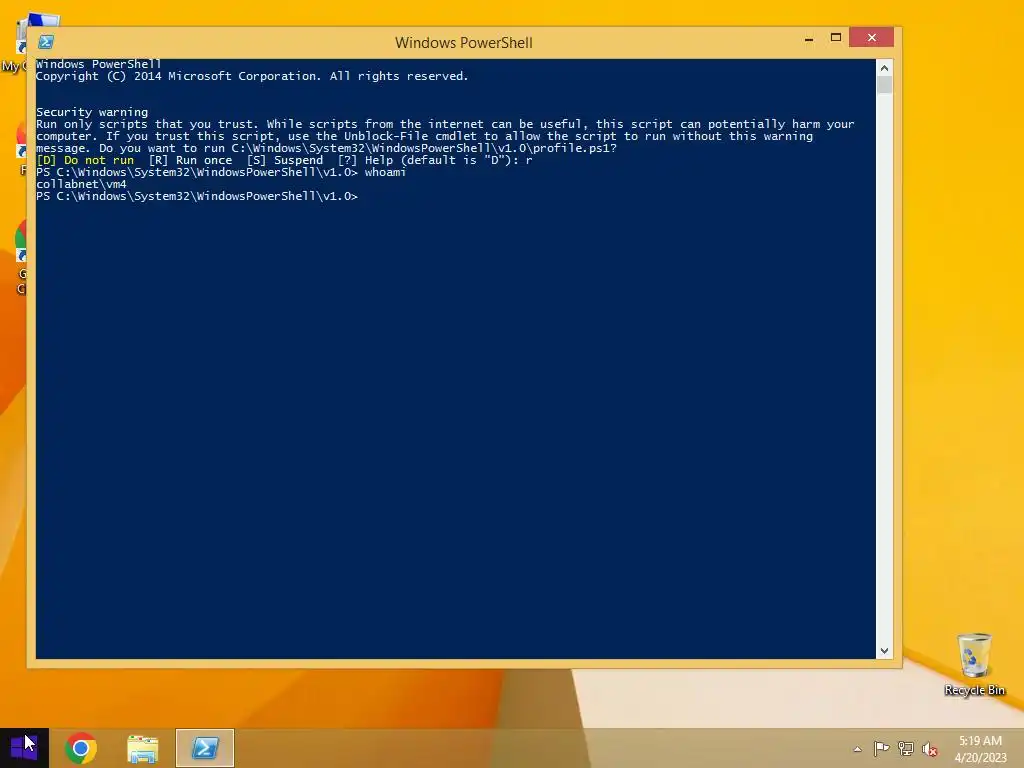
Task: Minimize the Windows PowerShell window
Action: (x=809, y=38)
